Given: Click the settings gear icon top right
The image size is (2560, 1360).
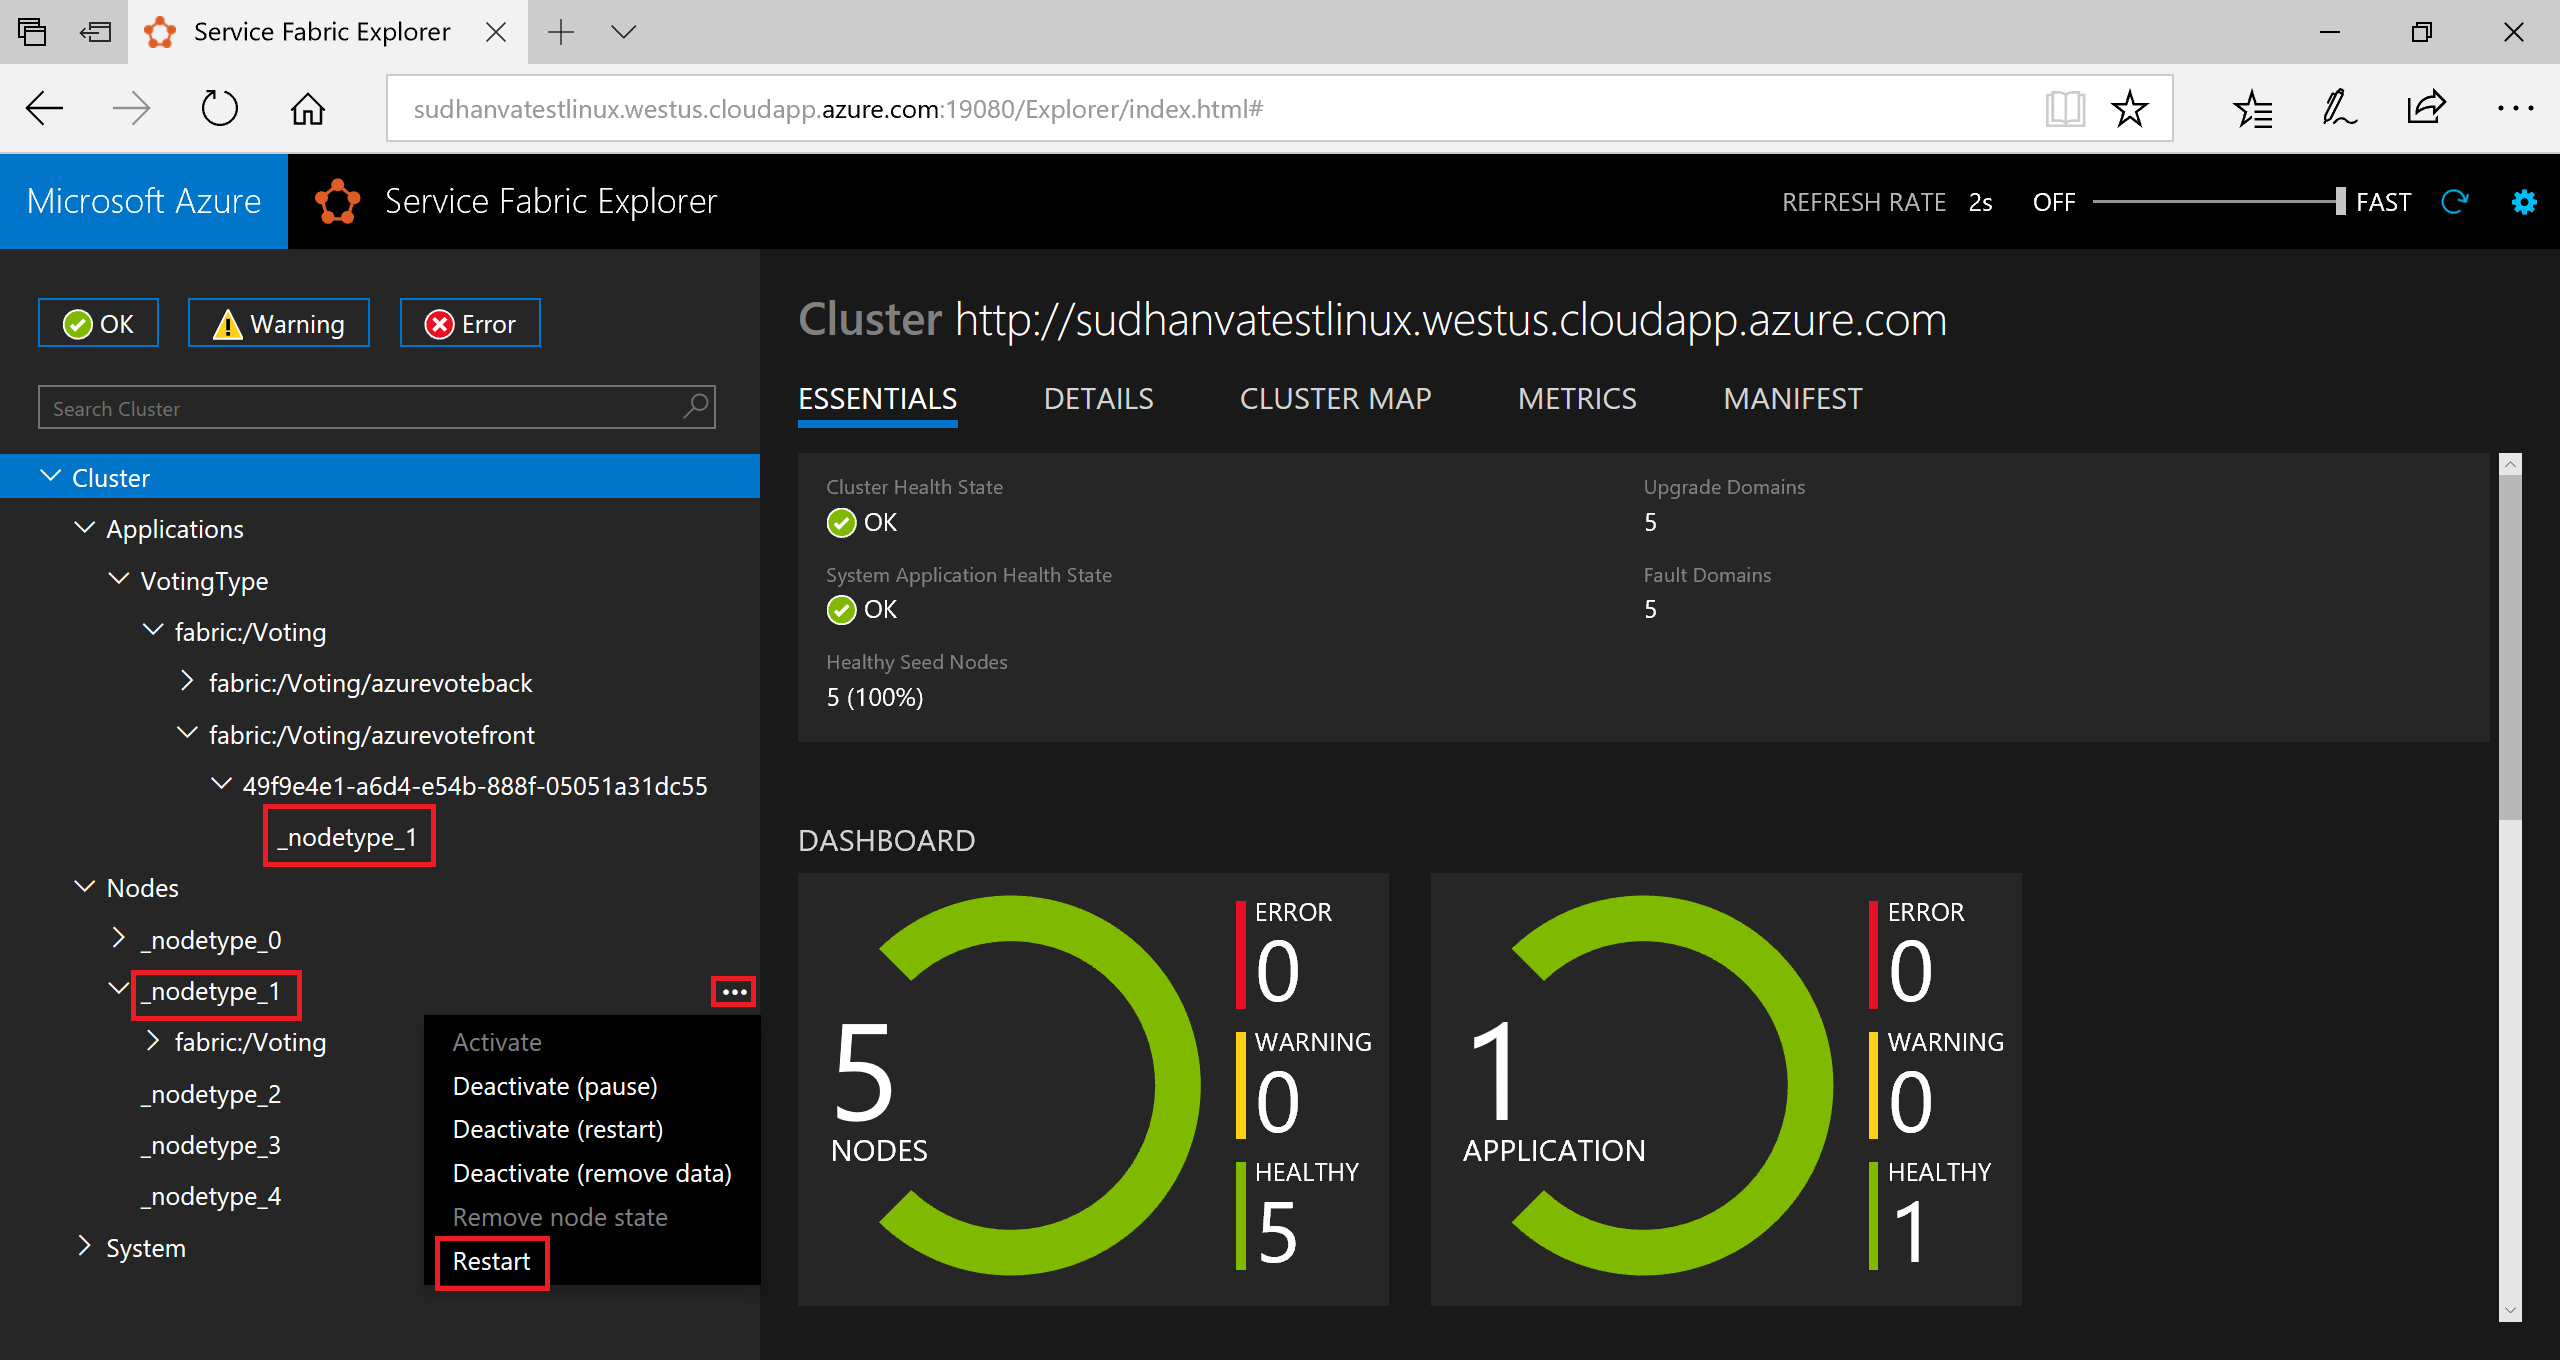Looking at the screenshot, I should click(2524, 202).
